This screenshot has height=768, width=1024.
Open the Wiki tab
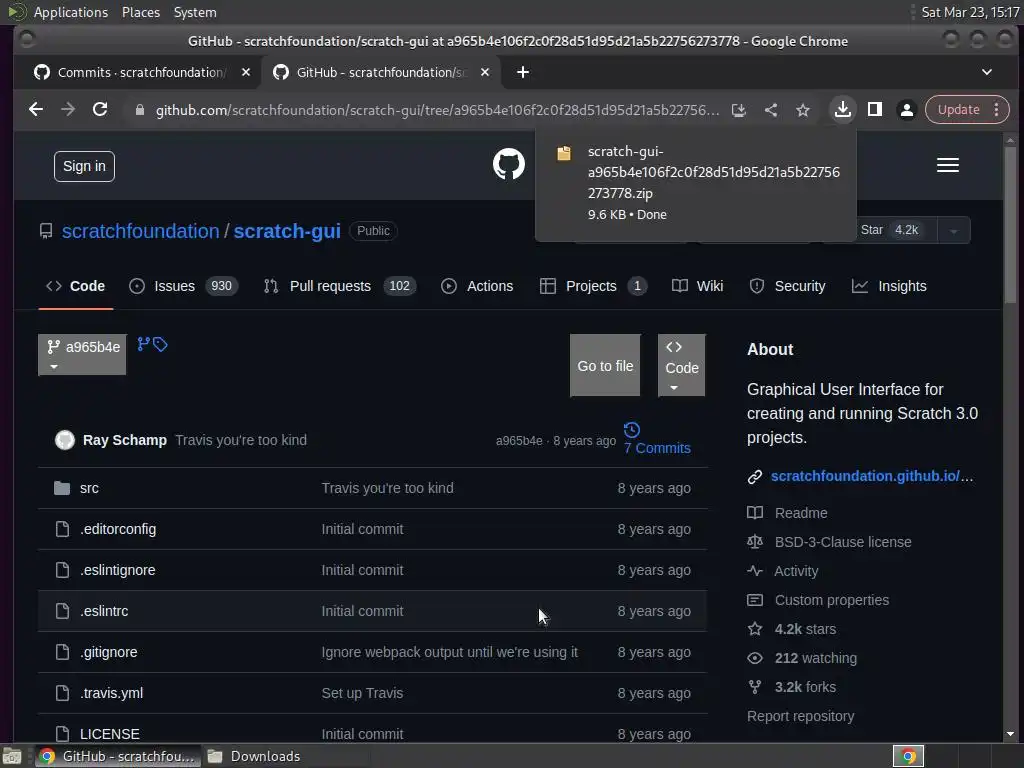pyautogui.click(x=697, y=286)
